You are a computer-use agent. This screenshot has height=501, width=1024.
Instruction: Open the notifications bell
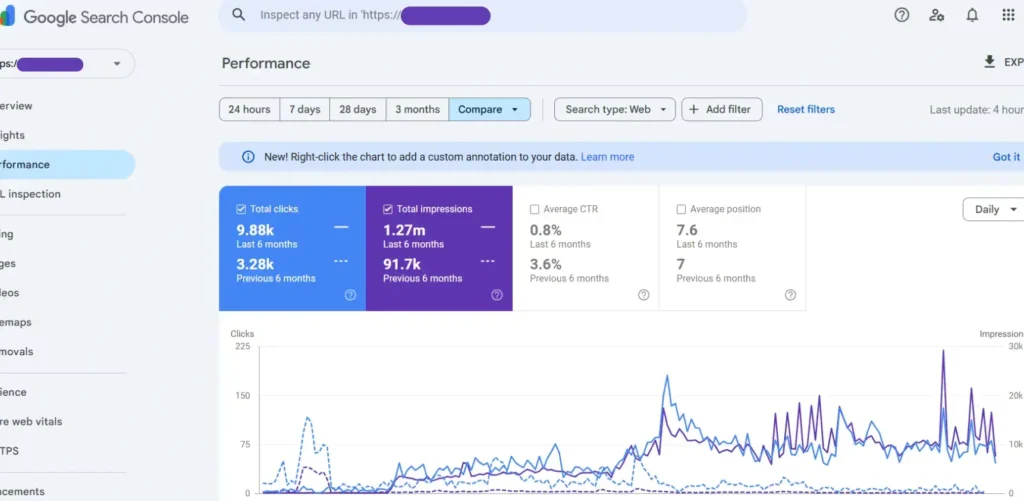pos(972,15)
